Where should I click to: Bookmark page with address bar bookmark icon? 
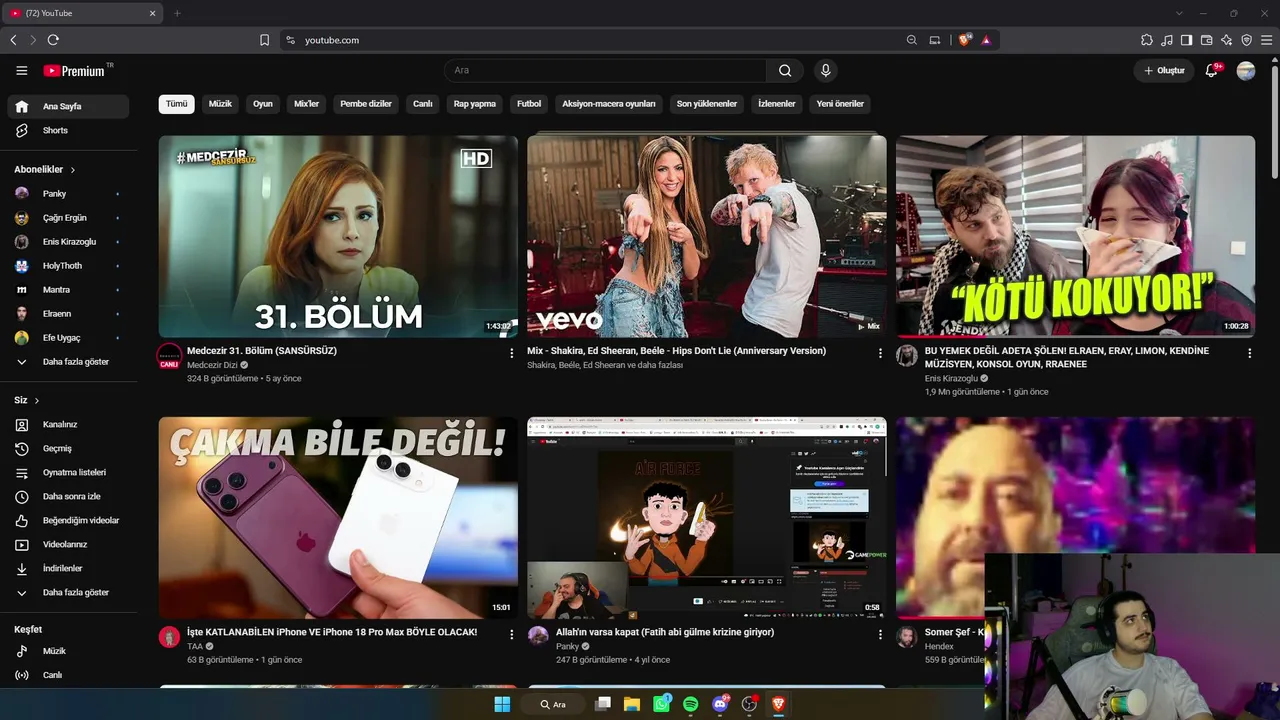point(264,40)
